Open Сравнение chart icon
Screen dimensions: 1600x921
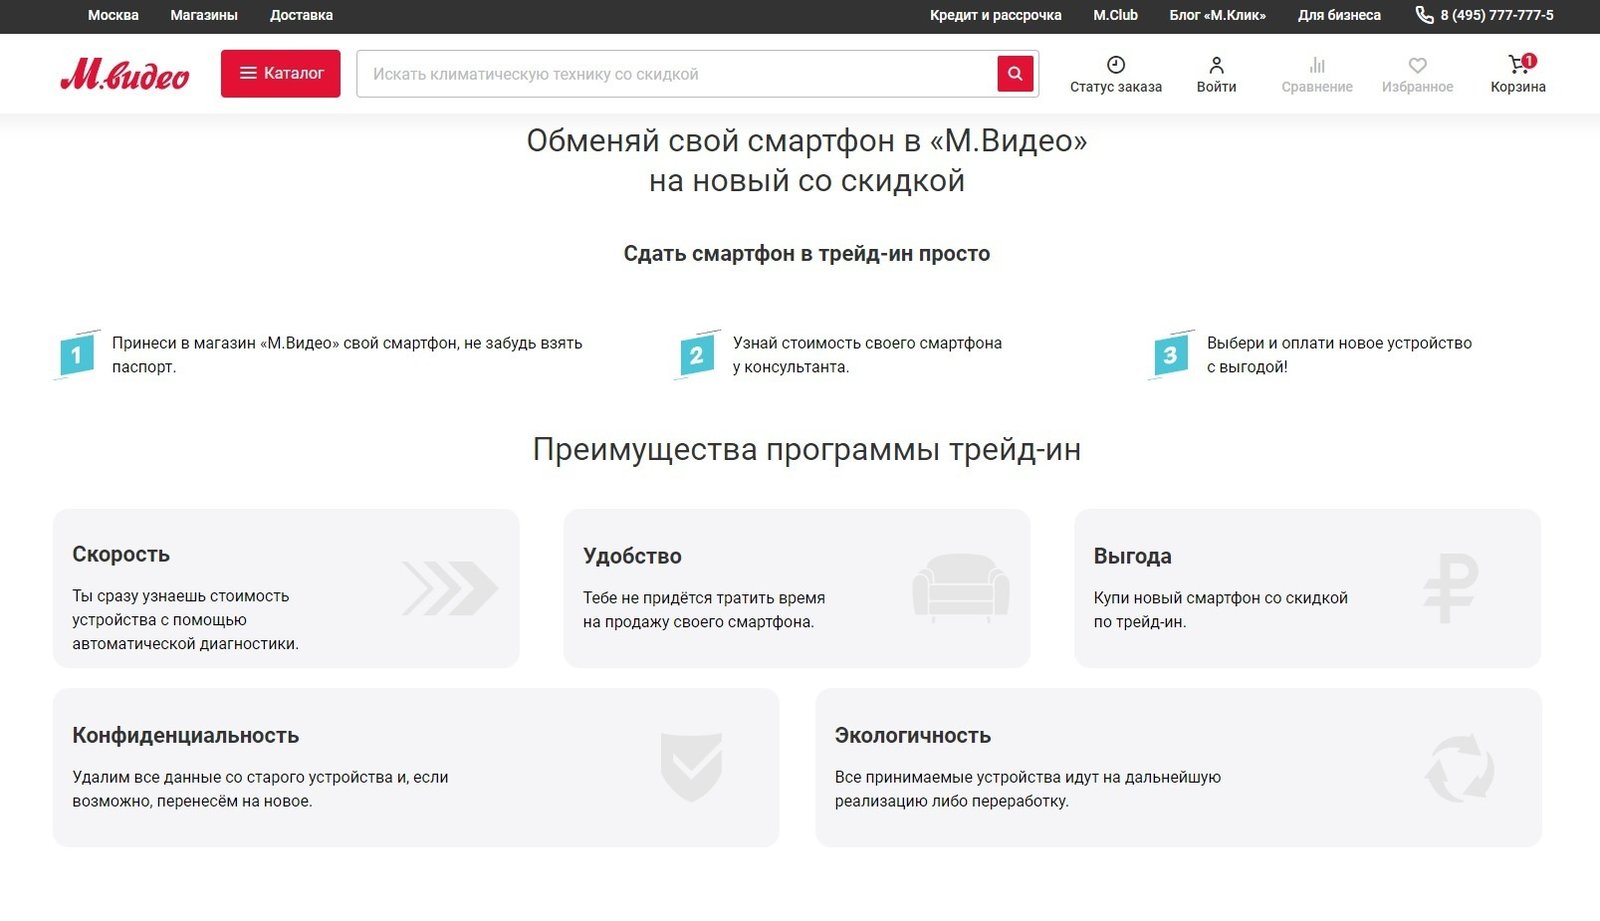pos(1317,65)
